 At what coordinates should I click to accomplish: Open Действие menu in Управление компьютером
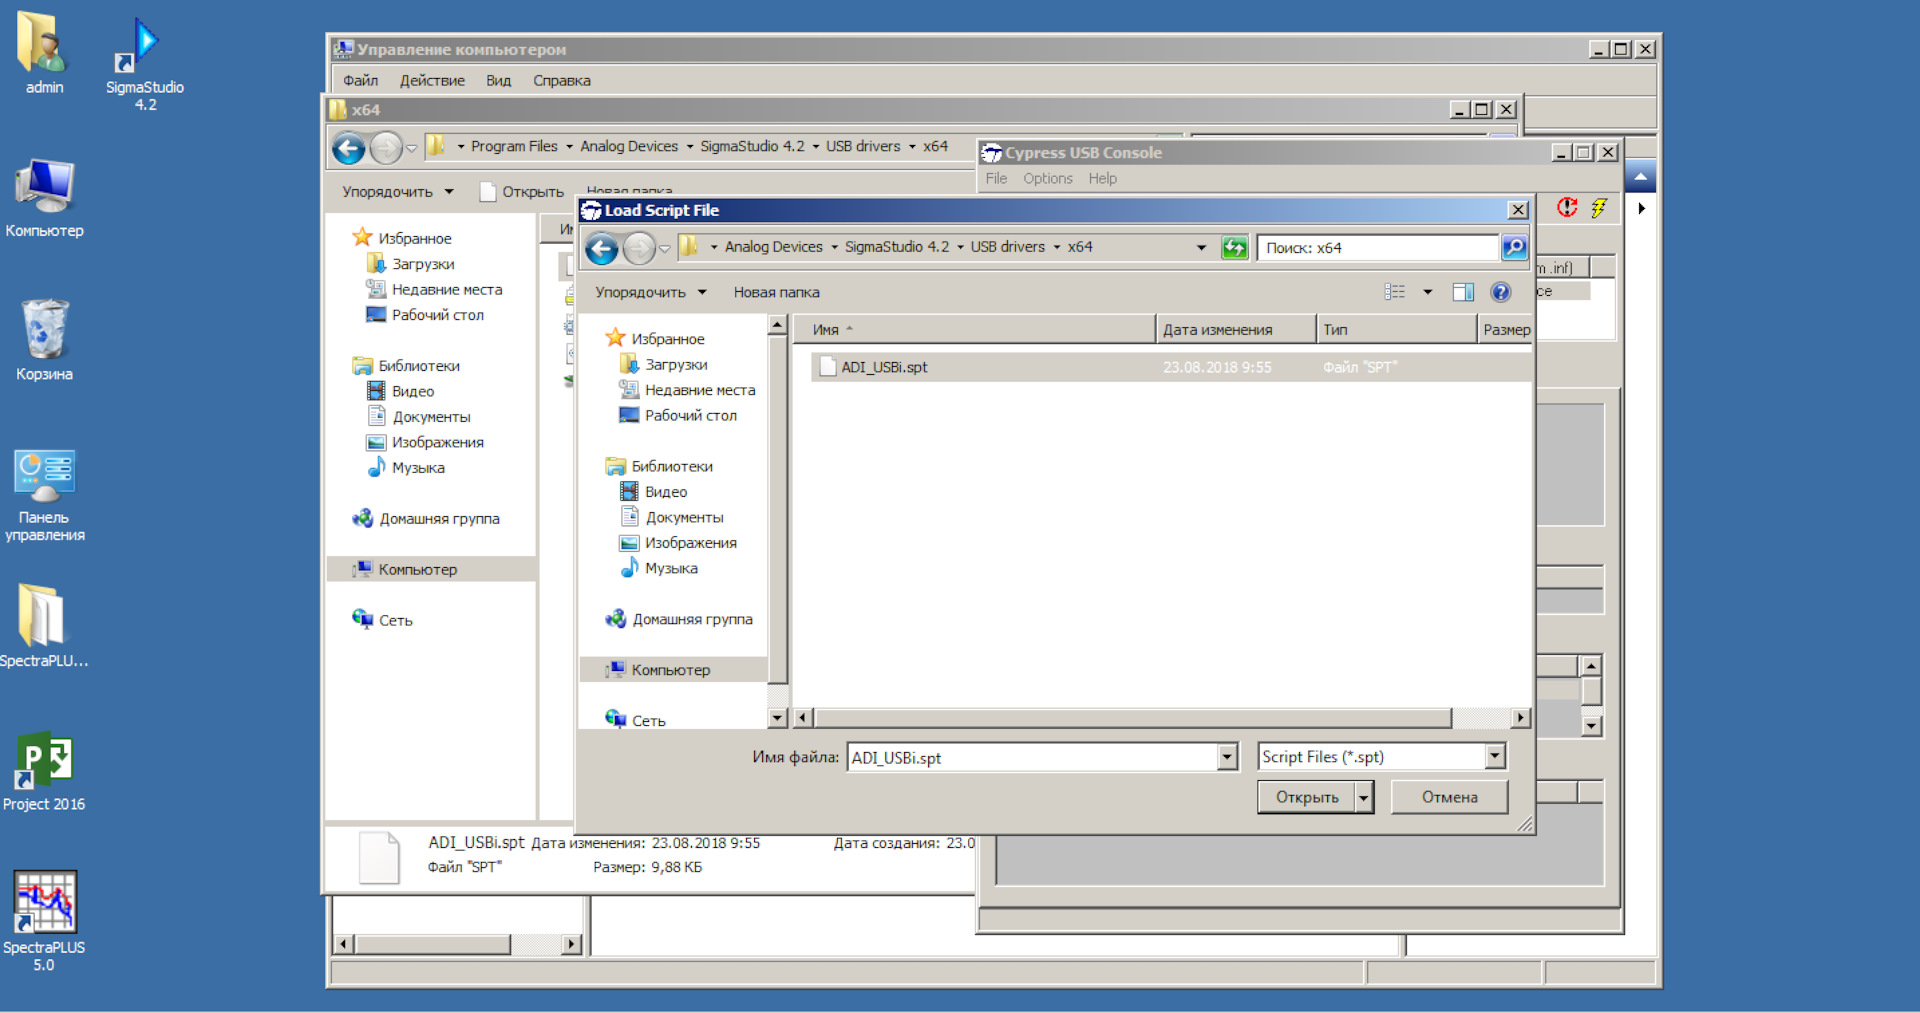point(432,81)
